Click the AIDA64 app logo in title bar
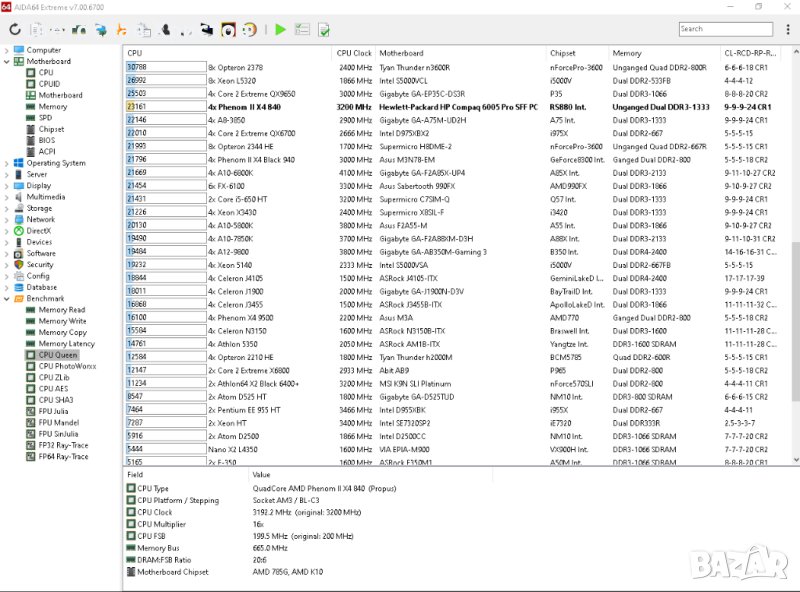 pyautogui.click(x=7, y=7)
